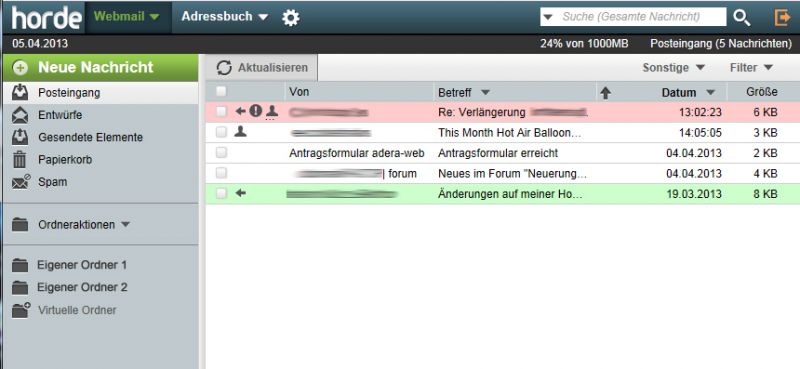Click the Entwürfe drafts envelope icon
Image resolution: width=800 pixels, height=369 pixels.
click(x=20, y=115)
